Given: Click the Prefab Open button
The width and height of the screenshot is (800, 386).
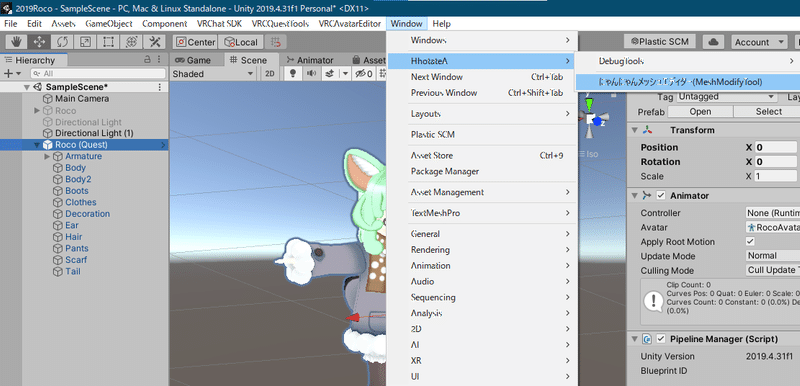Looking at the screenshot, I should click(x=700, y=112).
